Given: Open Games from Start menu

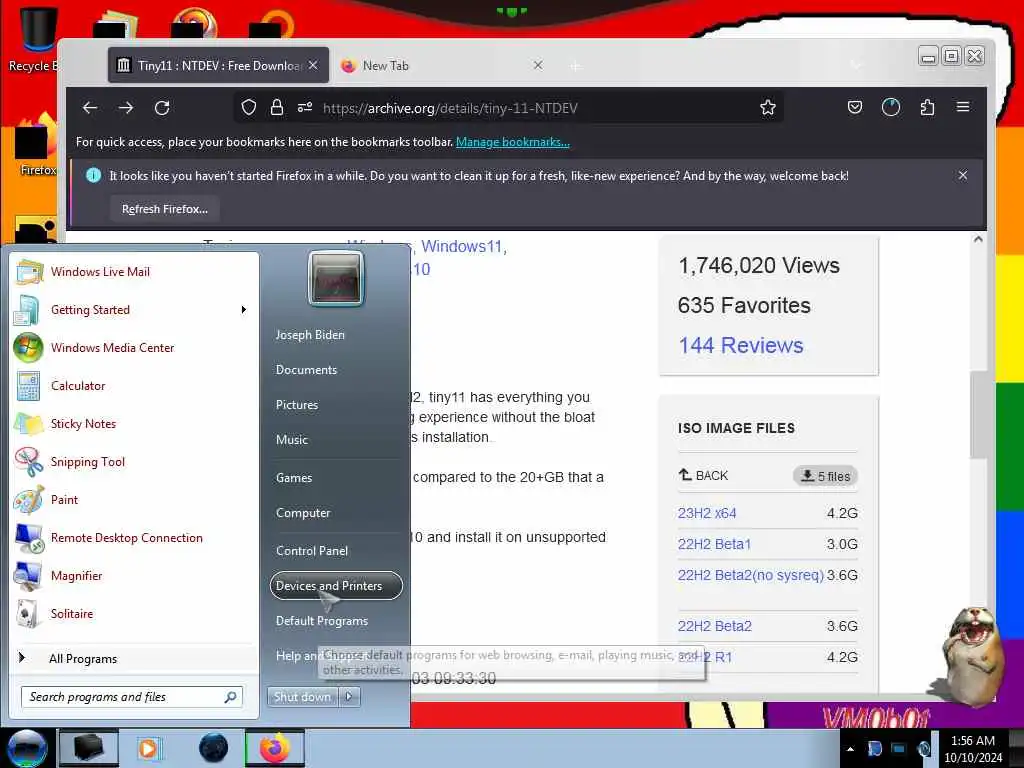Looking at the screenshot, I should point(336,477).
